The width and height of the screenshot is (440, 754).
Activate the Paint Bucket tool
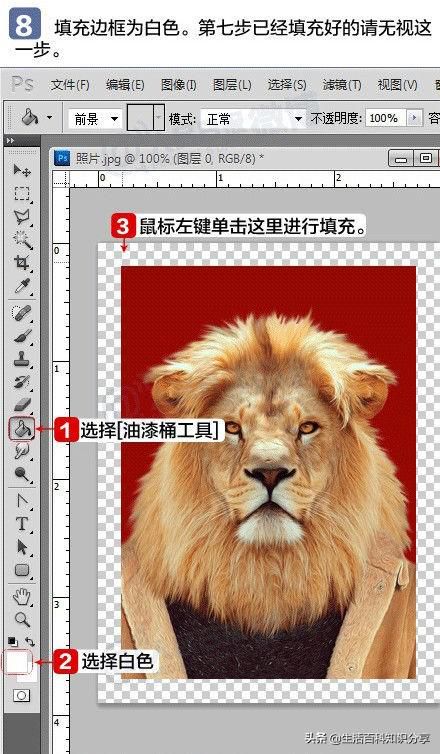22,428
